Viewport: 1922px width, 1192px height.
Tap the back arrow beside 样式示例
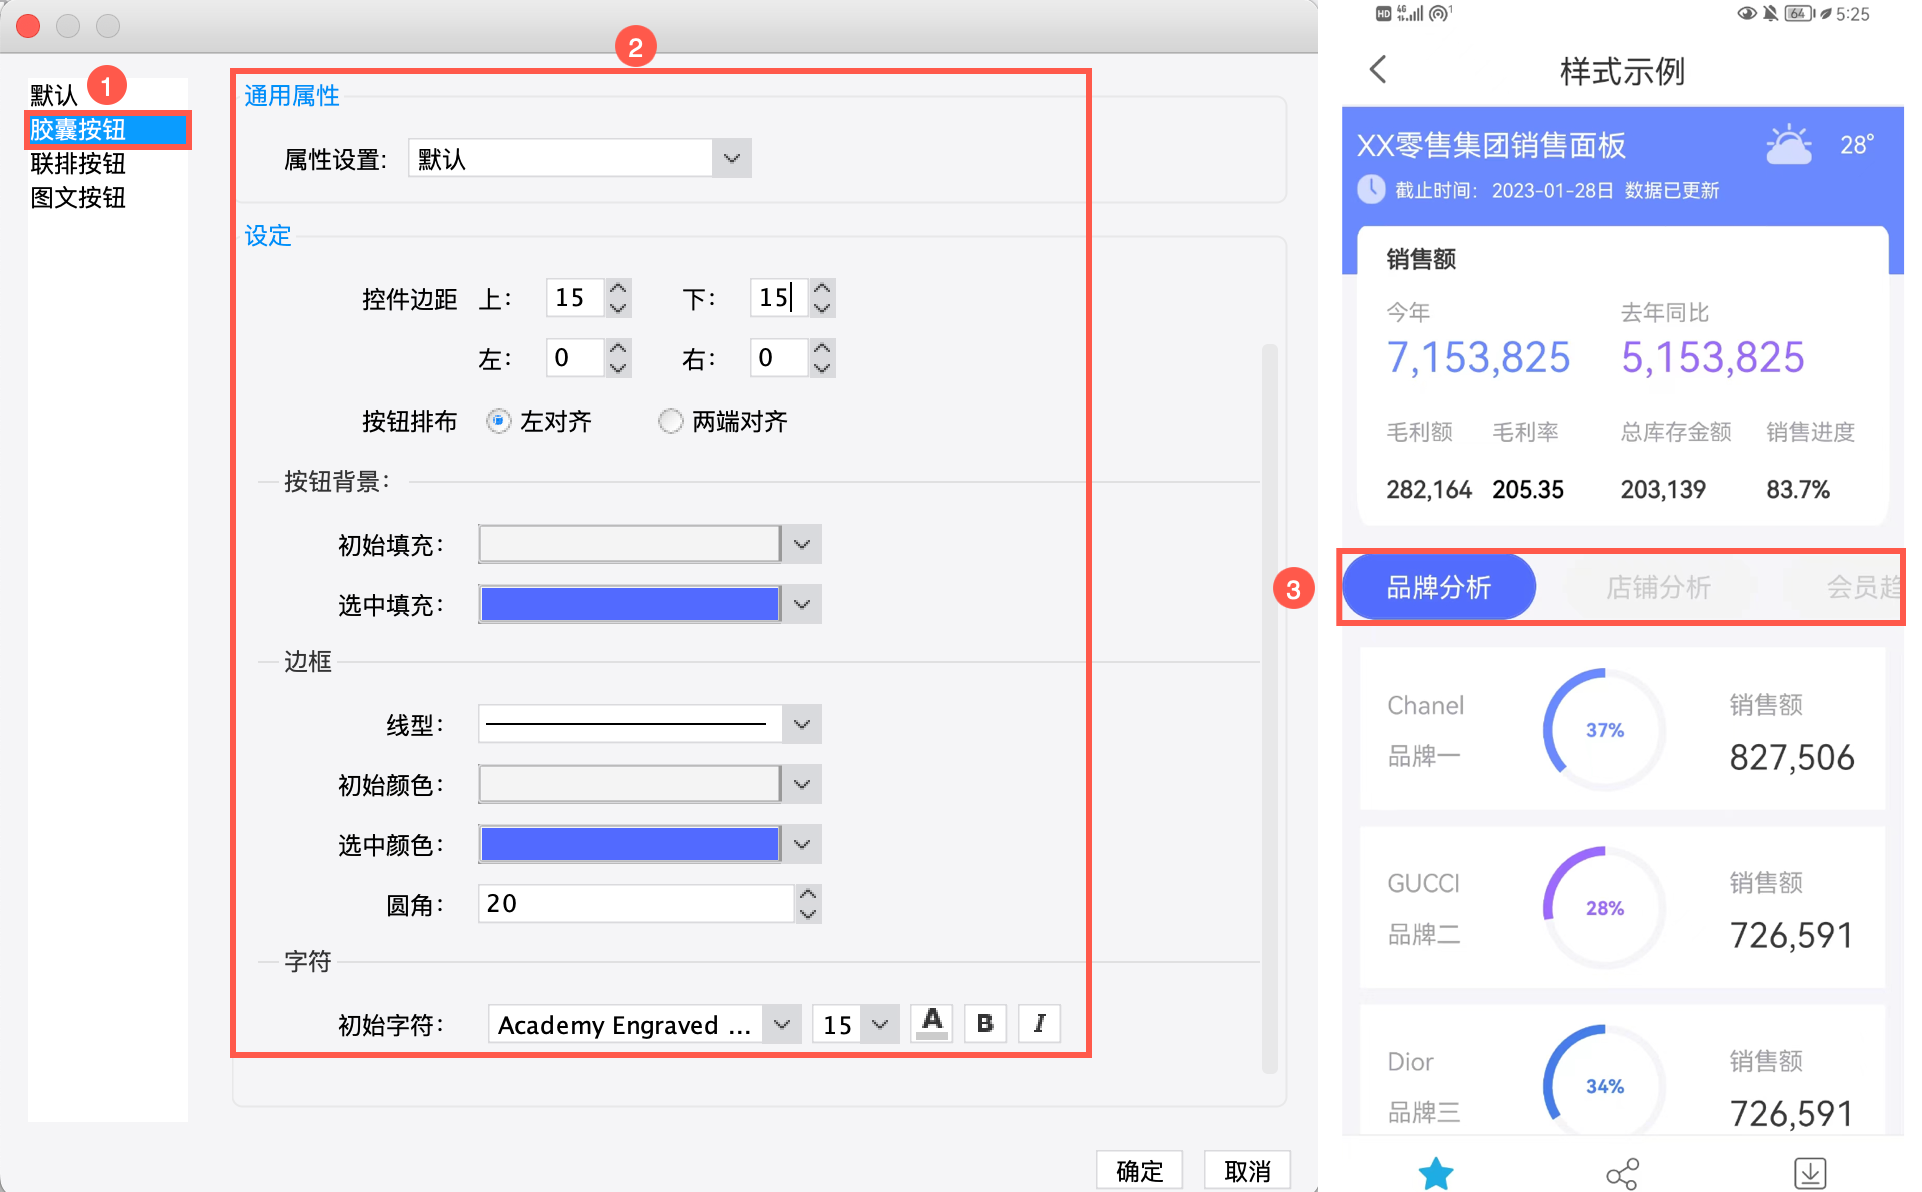pyautogui.click(x=1378, y=70)
